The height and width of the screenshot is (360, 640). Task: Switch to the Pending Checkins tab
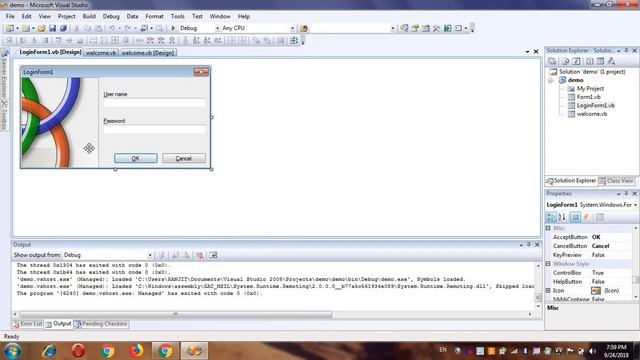click(101, 324)
